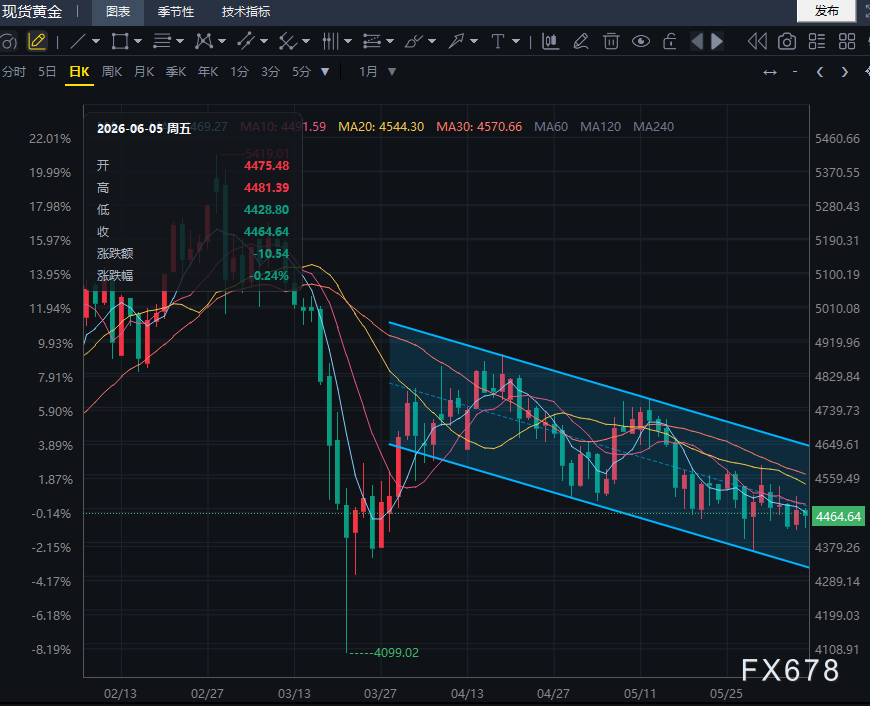Expand the line tool options arrow
Viewport: 870px width, 706px height.
[96, 42]
